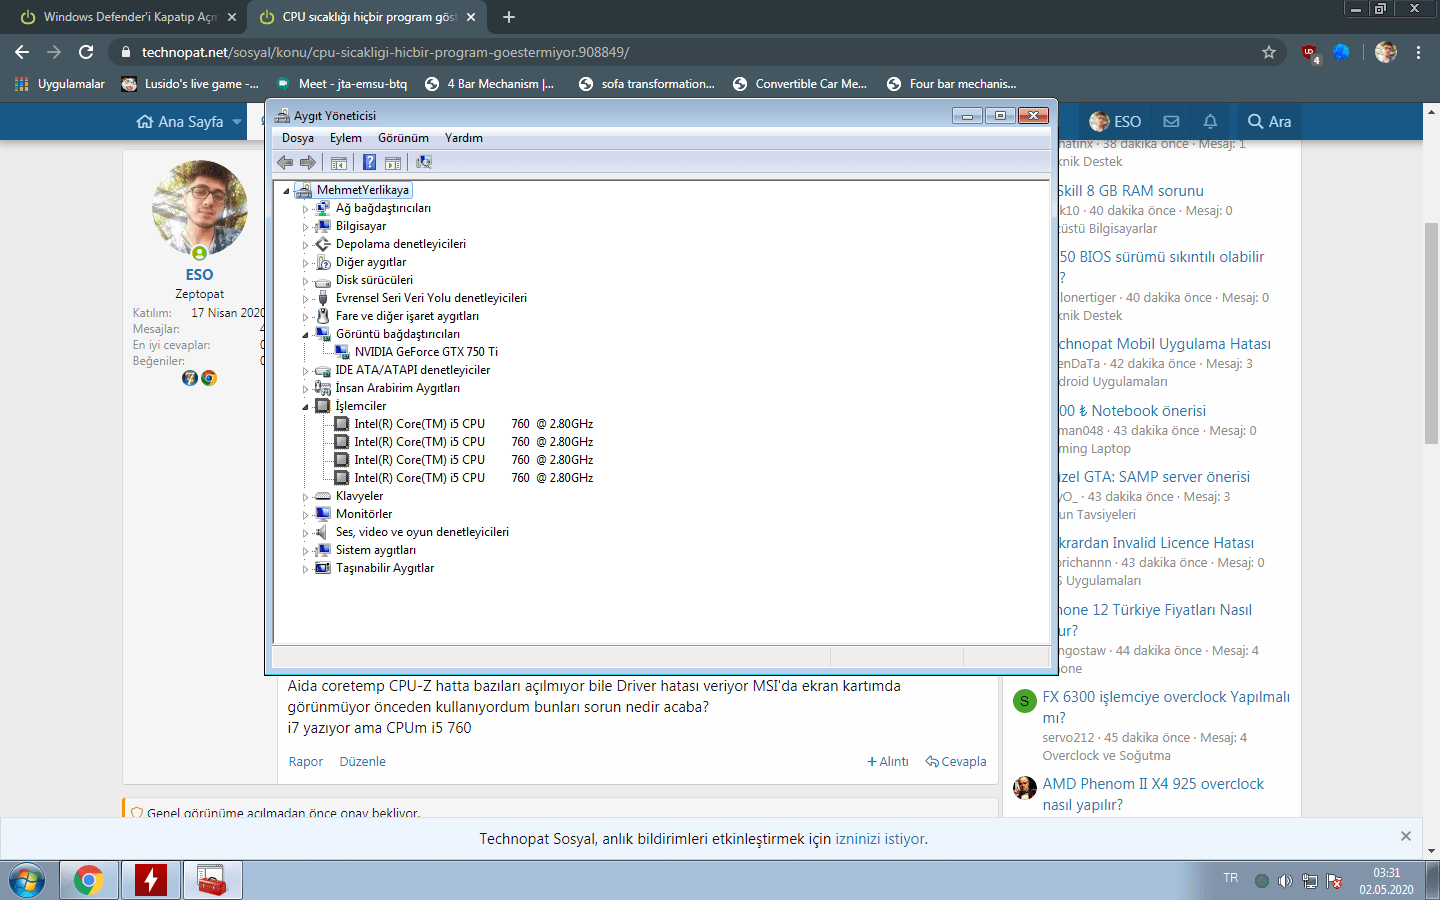The width and height of the screenshot is (1440, 900).
Task: Open the red lightning bolt taskbar app
Action: (151, 880)
